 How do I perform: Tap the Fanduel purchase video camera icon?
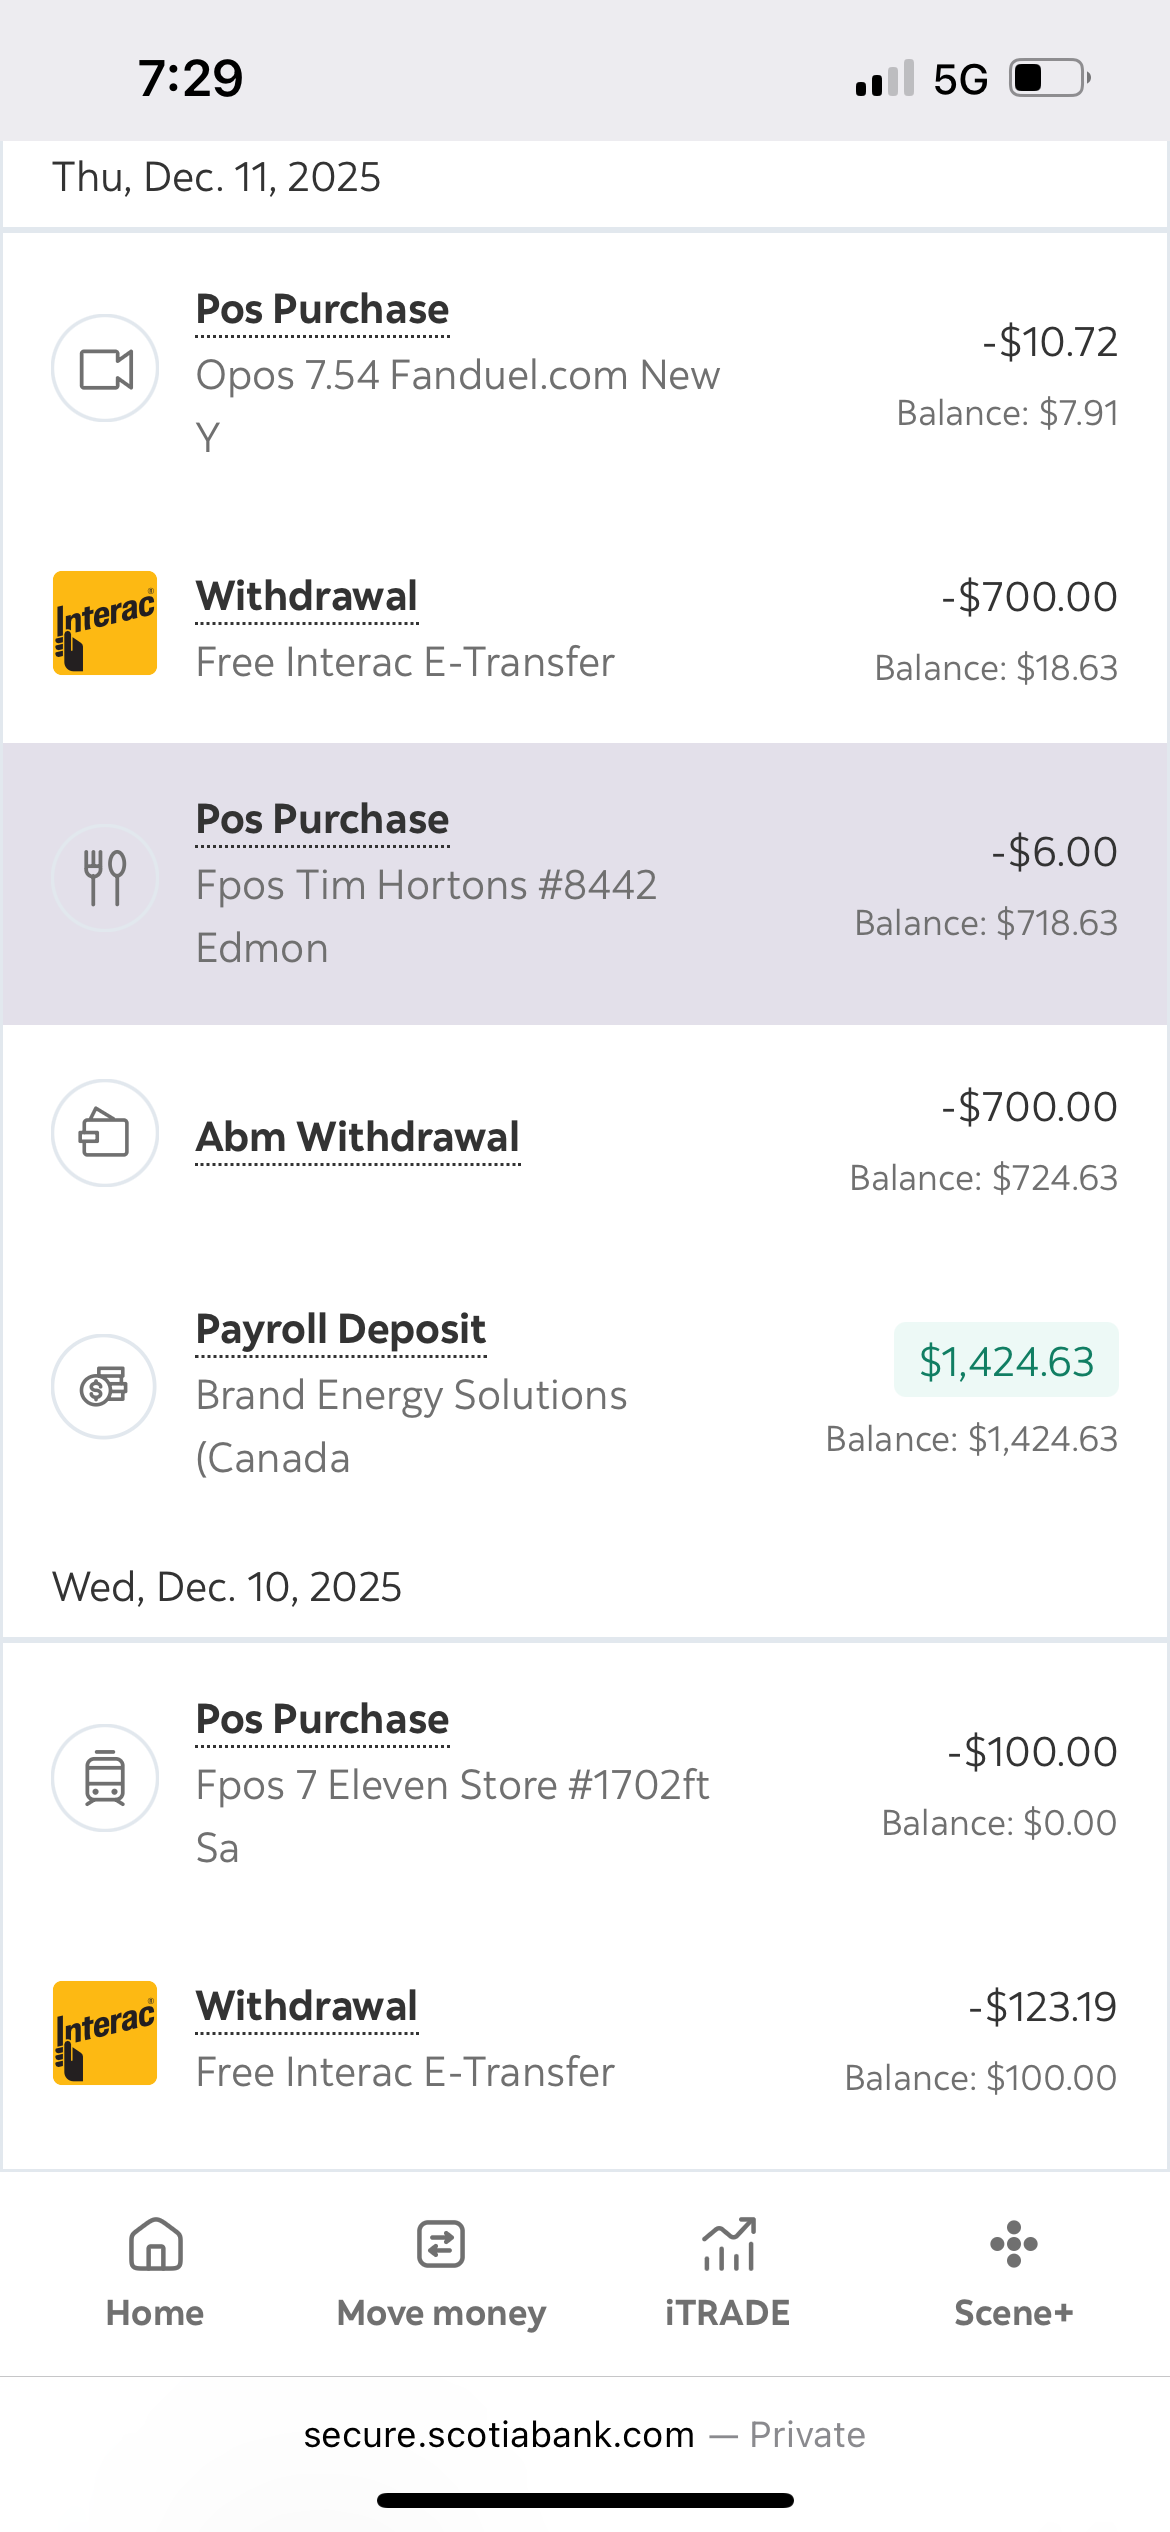point(105,369)
